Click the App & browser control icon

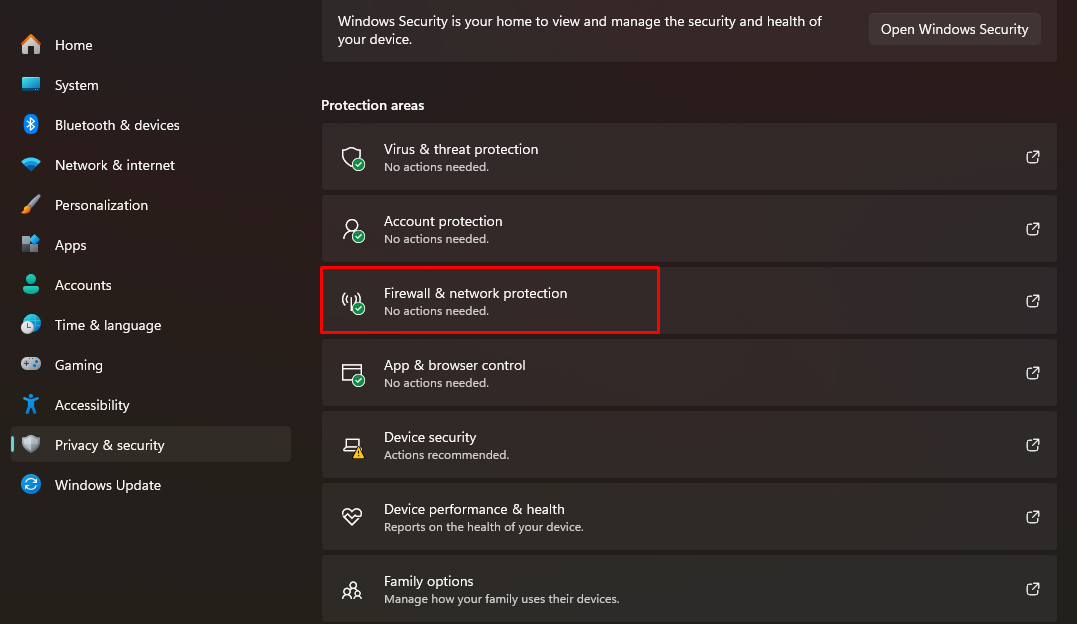pos(352,373)
